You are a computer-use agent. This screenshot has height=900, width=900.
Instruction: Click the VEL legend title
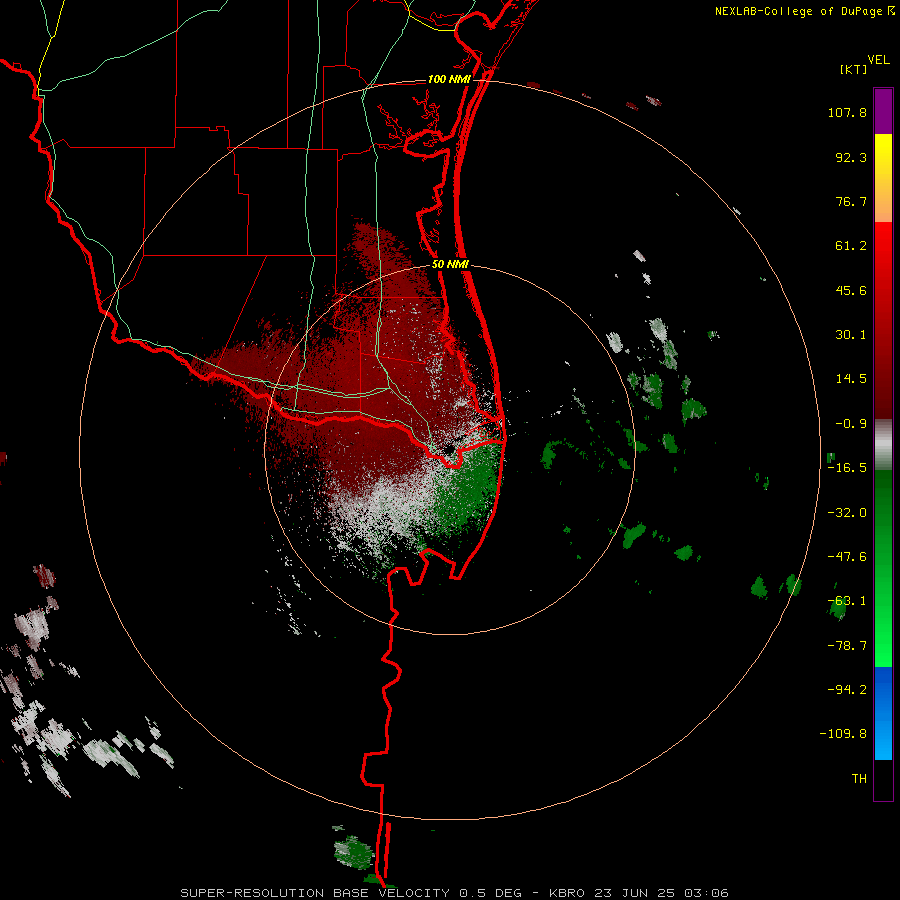(878, 60)
